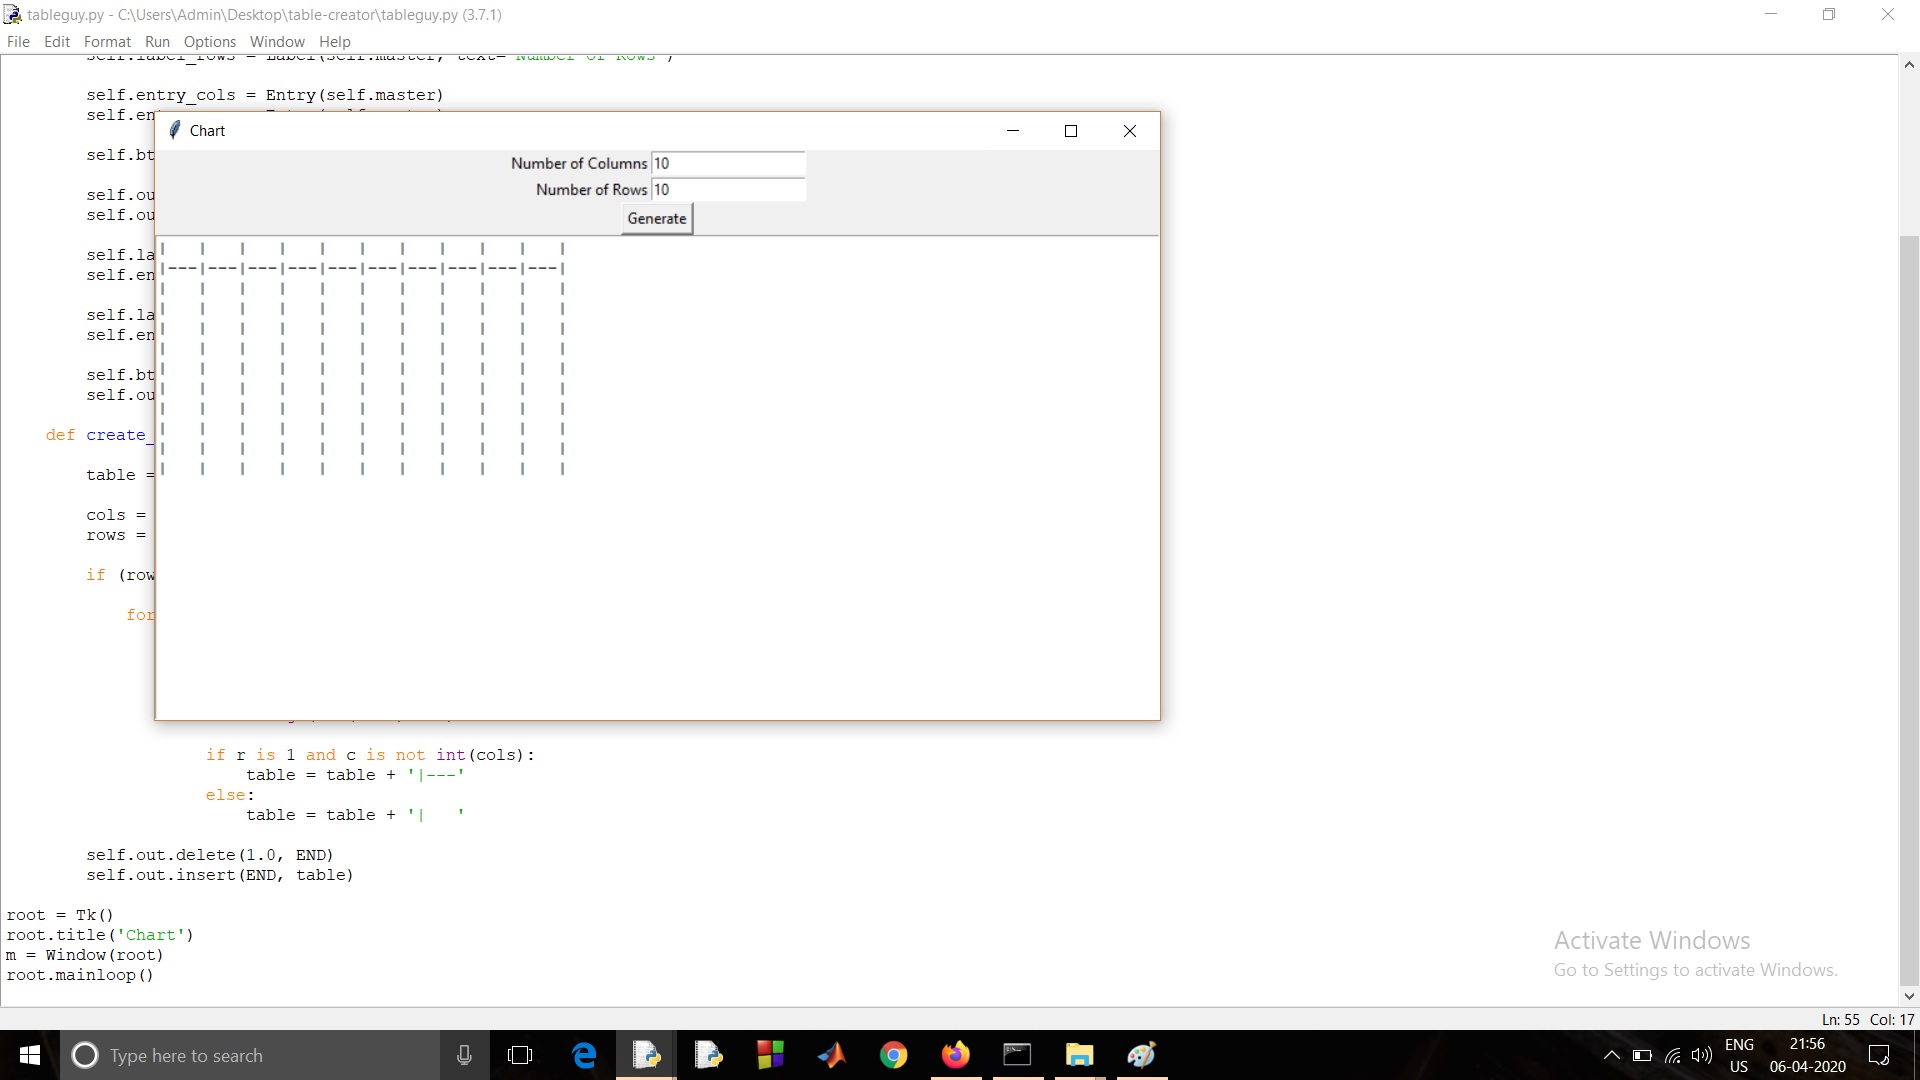Click the Number of Columns entry field
This screenshot has width=1920, height=1080.
point(728,163)
